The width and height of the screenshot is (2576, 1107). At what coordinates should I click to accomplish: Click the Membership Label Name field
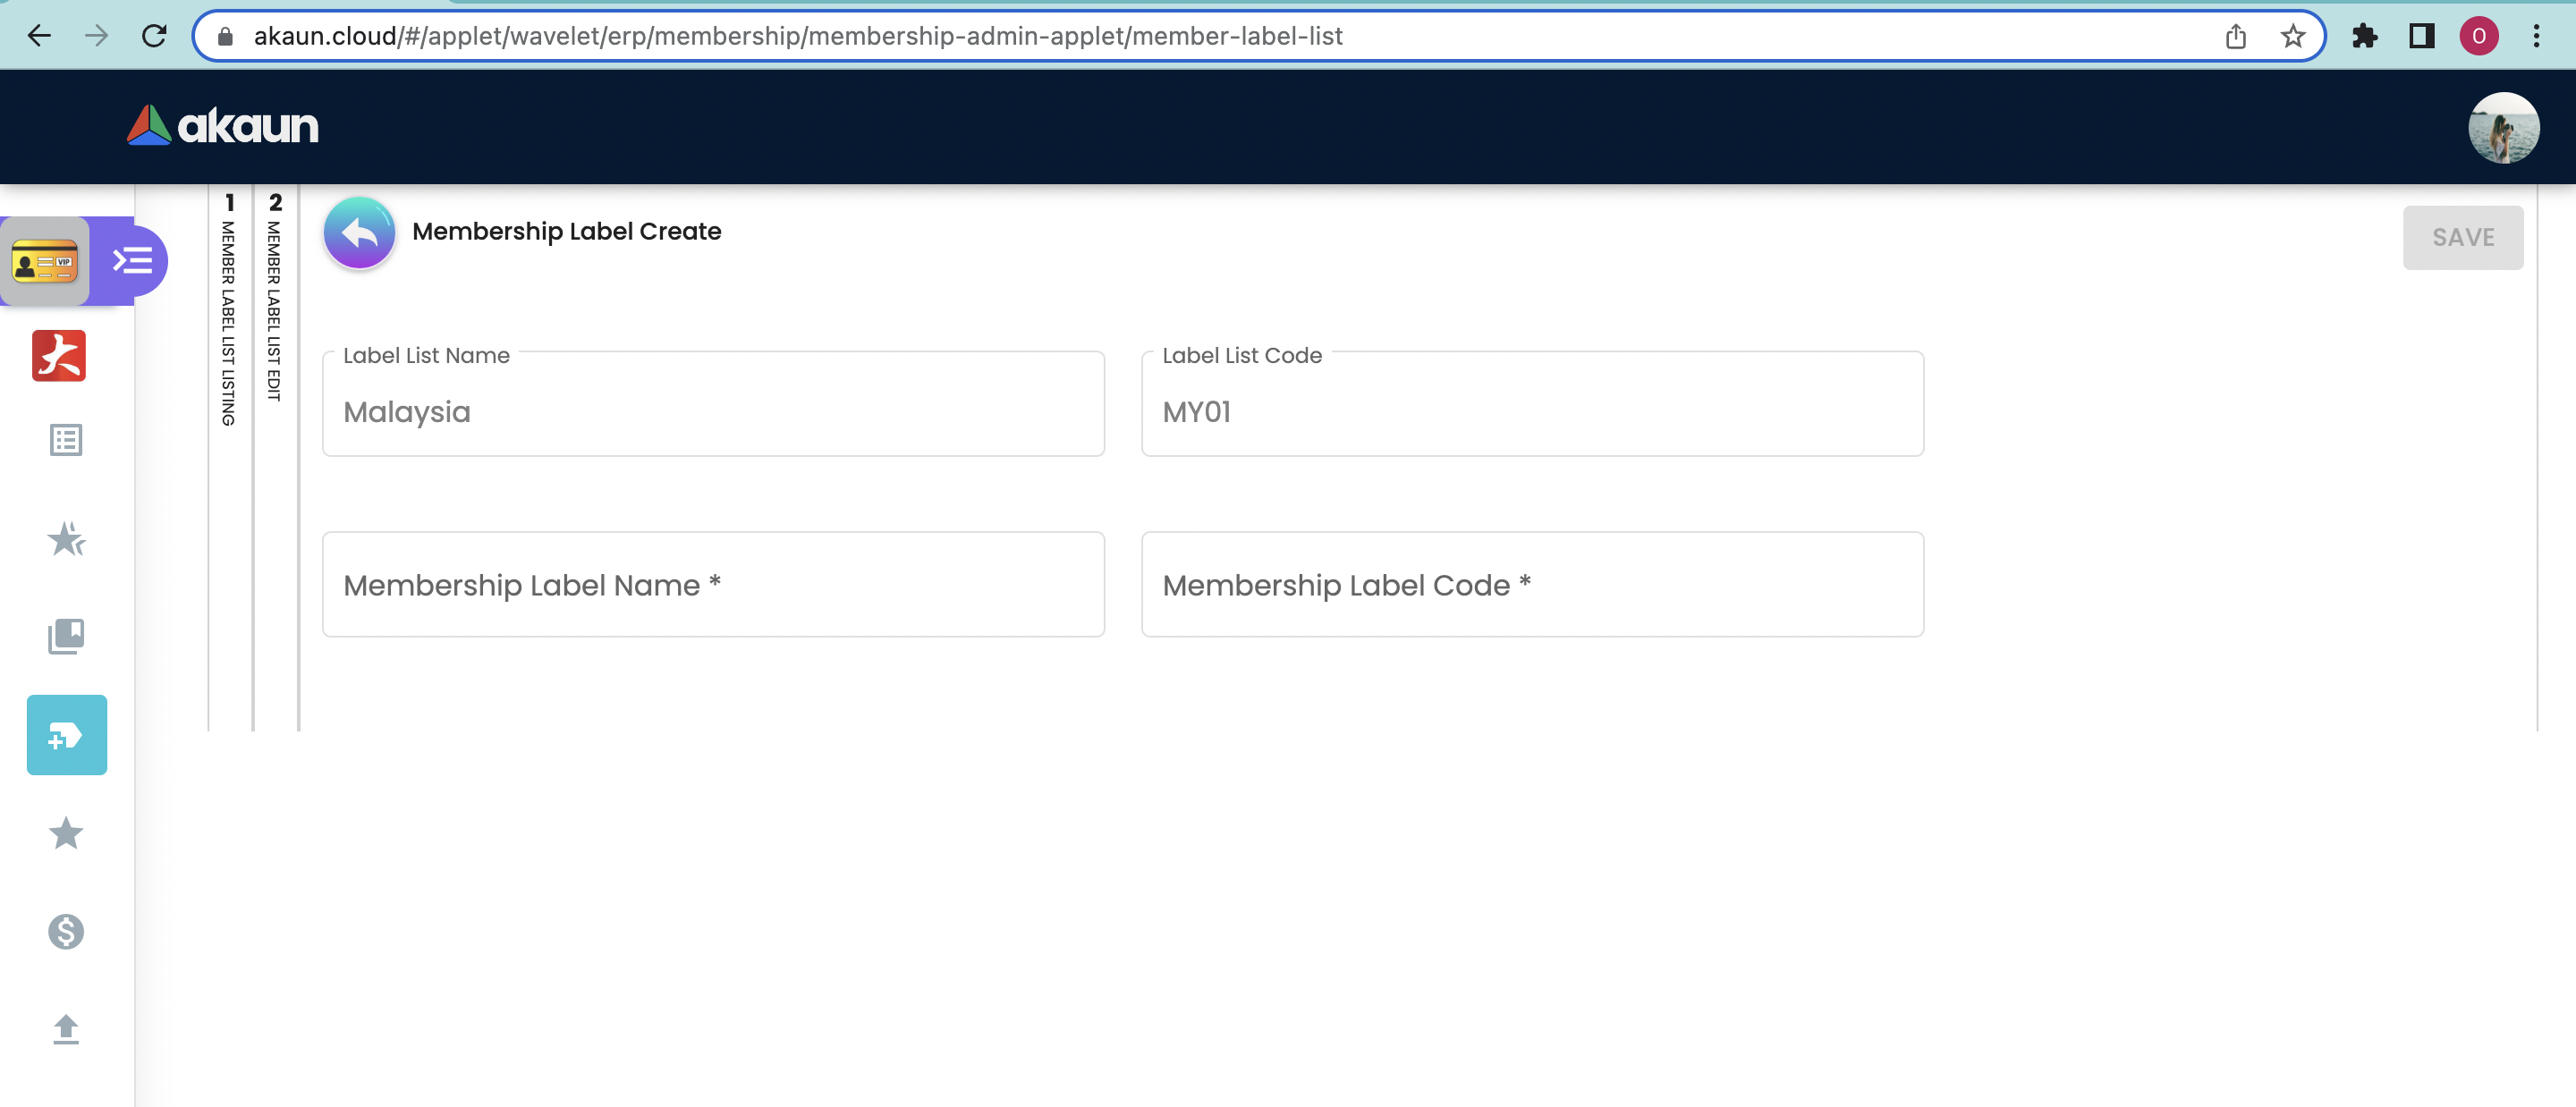click(x=713, y=584)
